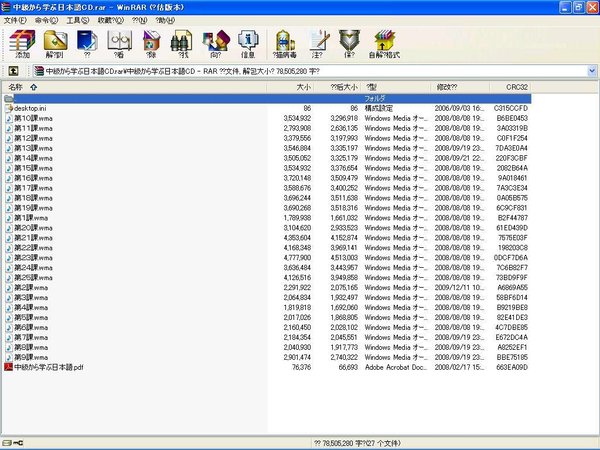Click the PDF icon of 中級から学ぶ日本語.pdf

[8, 367]
